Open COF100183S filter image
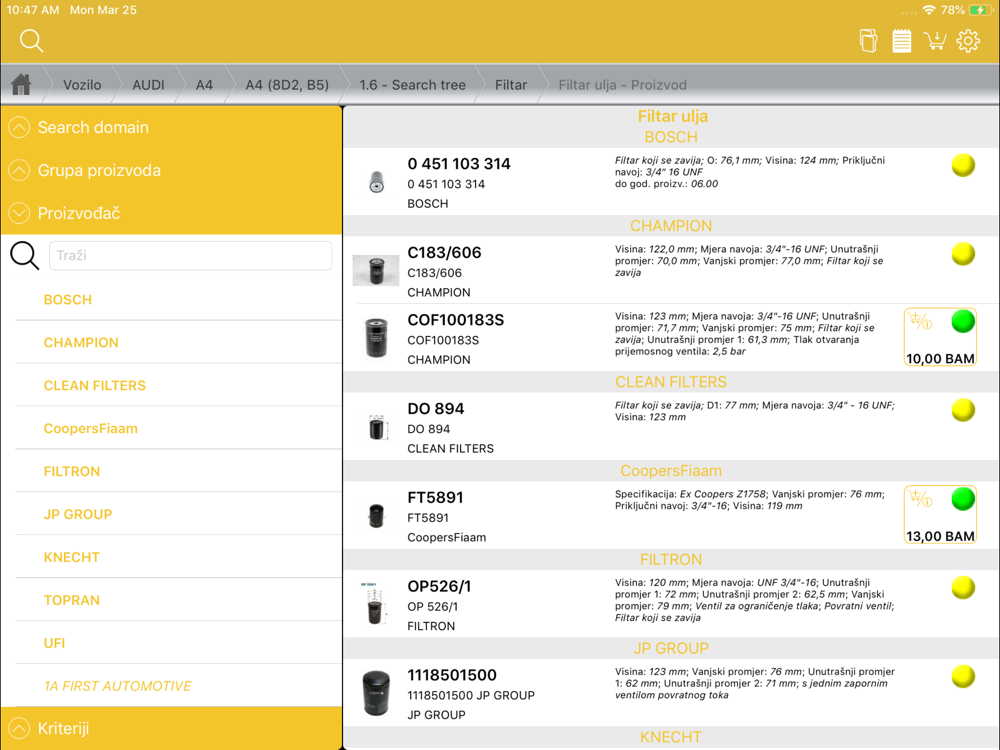The width and height of the screenshot is (1000, 750). tap(376, 337)
